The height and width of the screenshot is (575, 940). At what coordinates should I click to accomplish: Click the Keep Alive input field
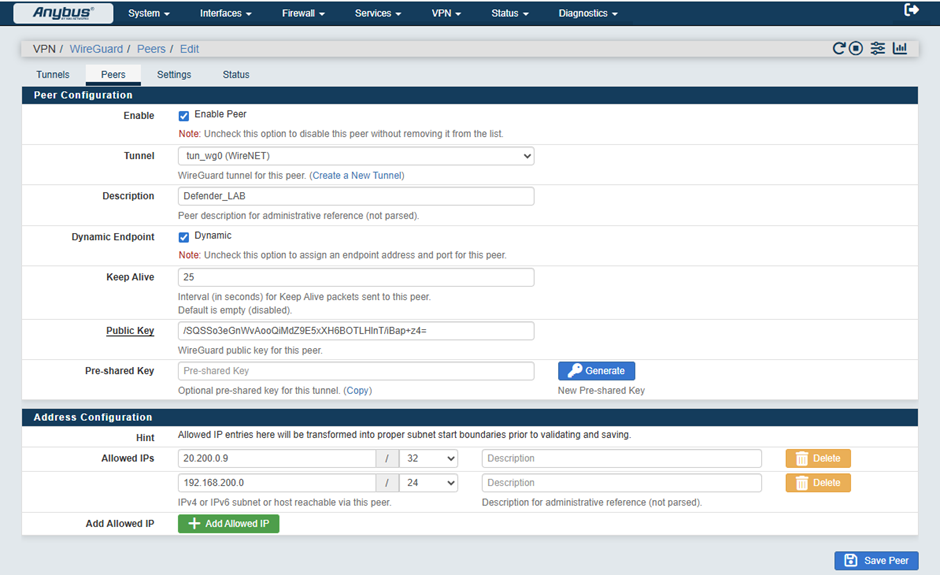tap(355, 277)
